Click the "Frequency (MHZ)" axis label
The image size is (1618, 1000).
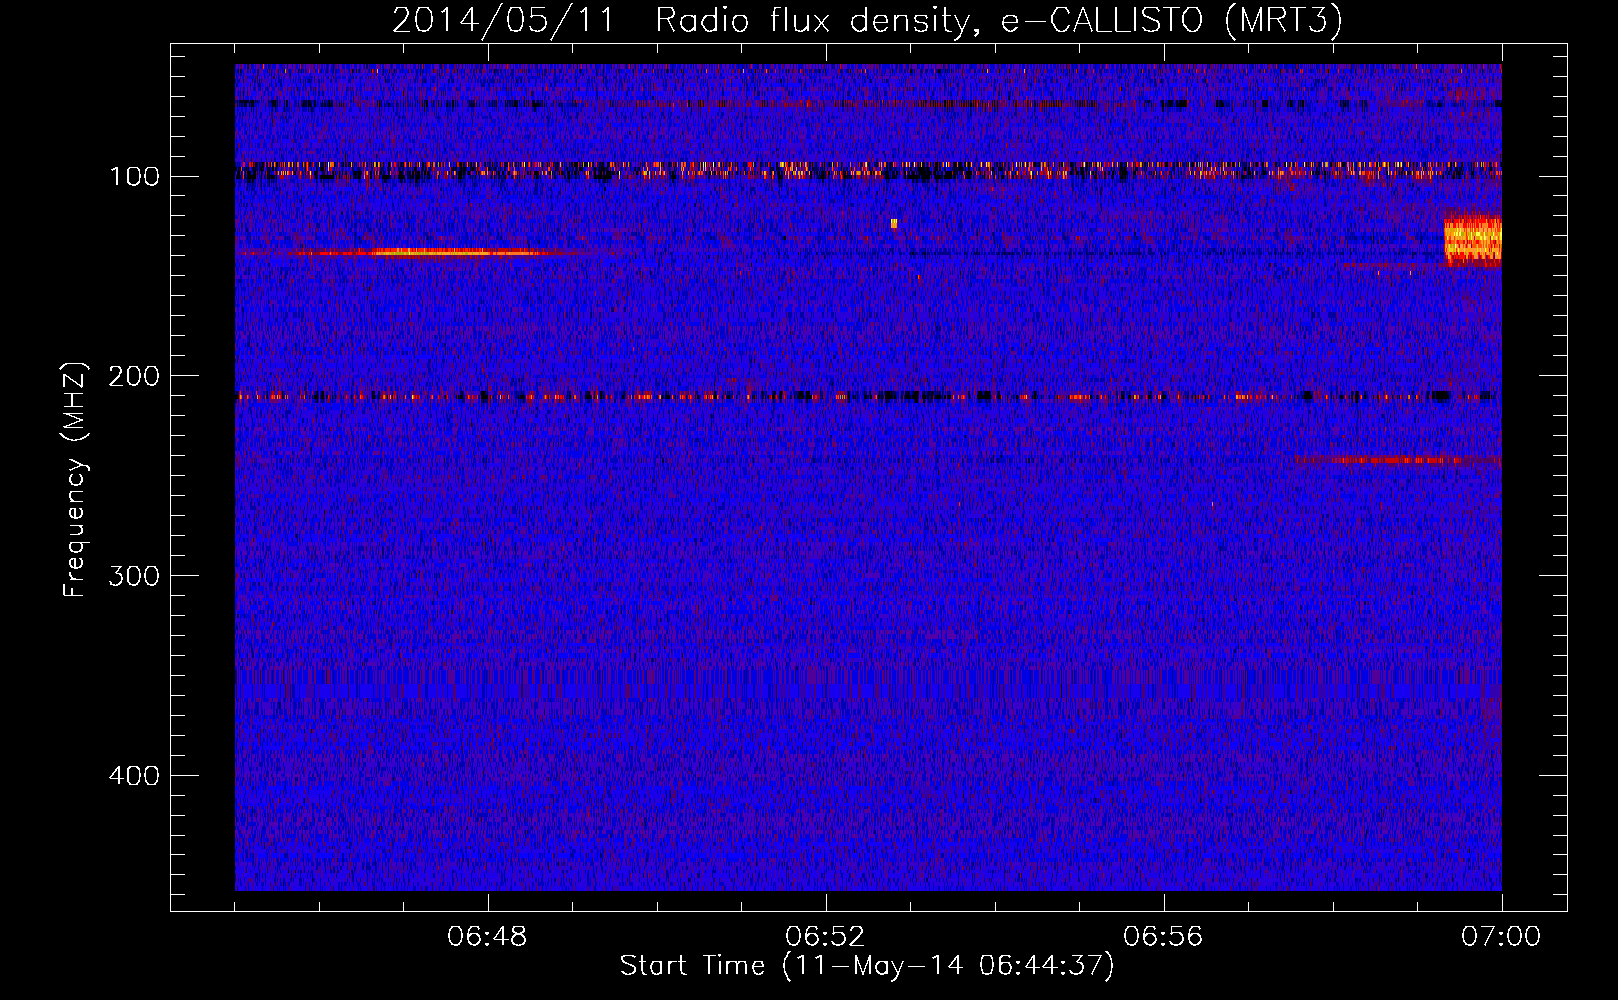point(75,479)
